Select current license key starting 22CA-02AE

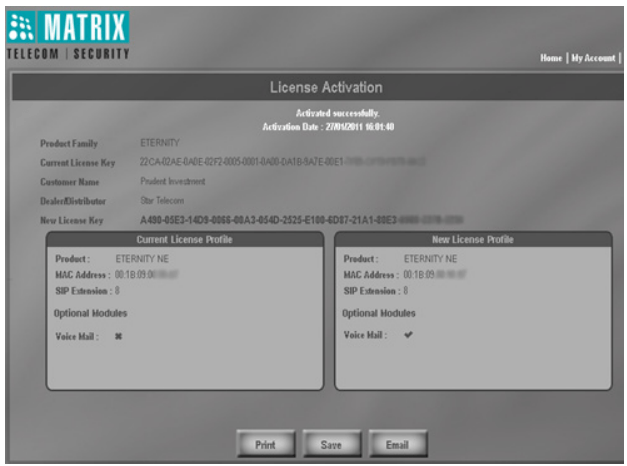(x=282, y=162)
